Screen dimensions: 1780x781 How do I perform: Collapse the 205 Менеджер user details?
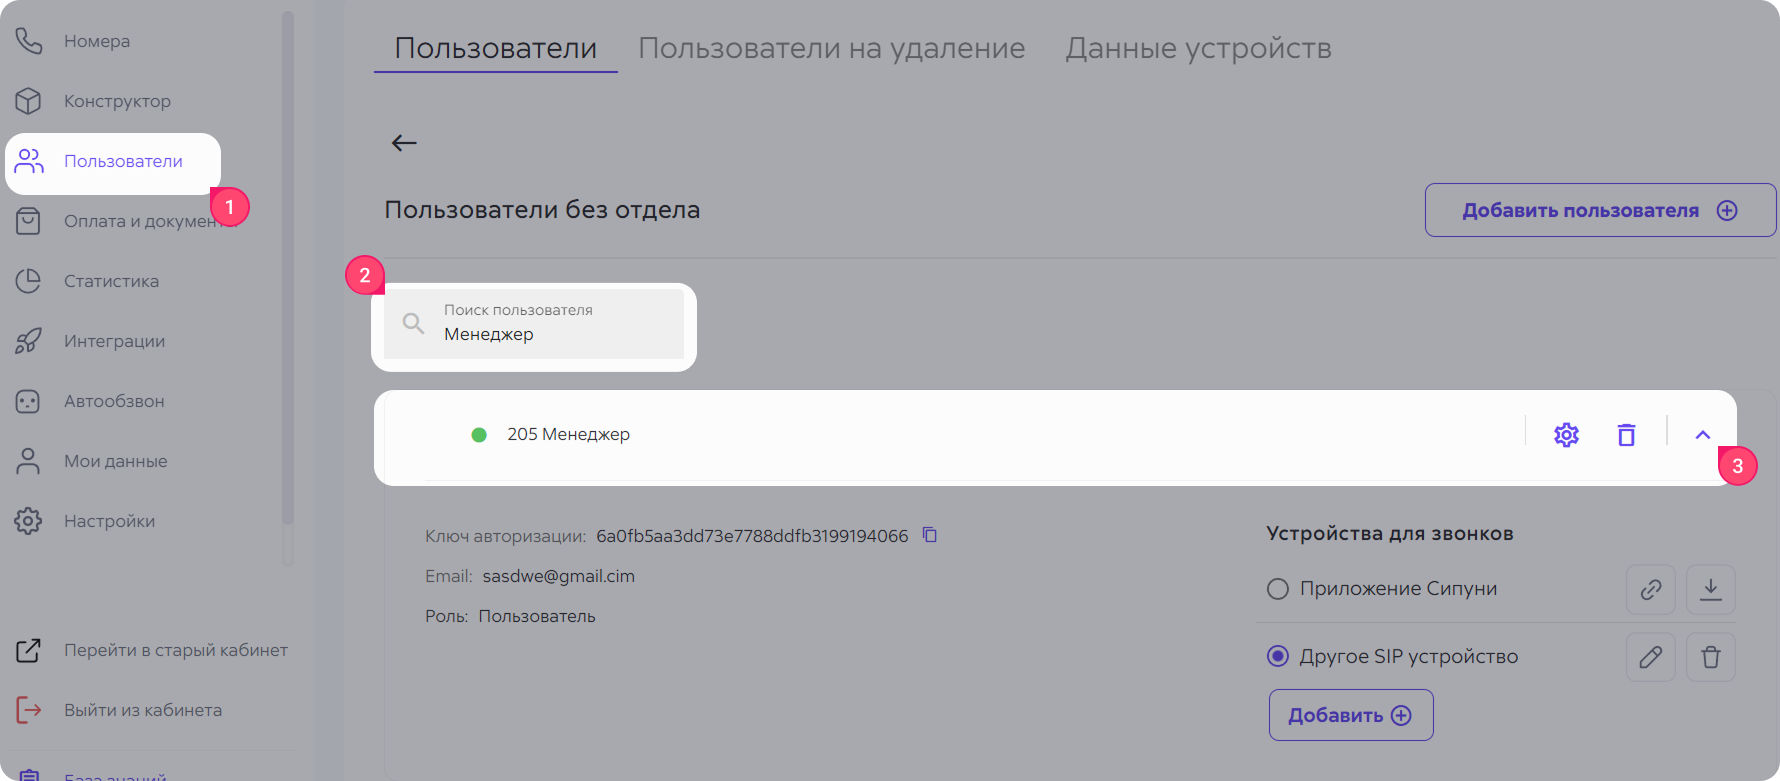coord(1703,435)
